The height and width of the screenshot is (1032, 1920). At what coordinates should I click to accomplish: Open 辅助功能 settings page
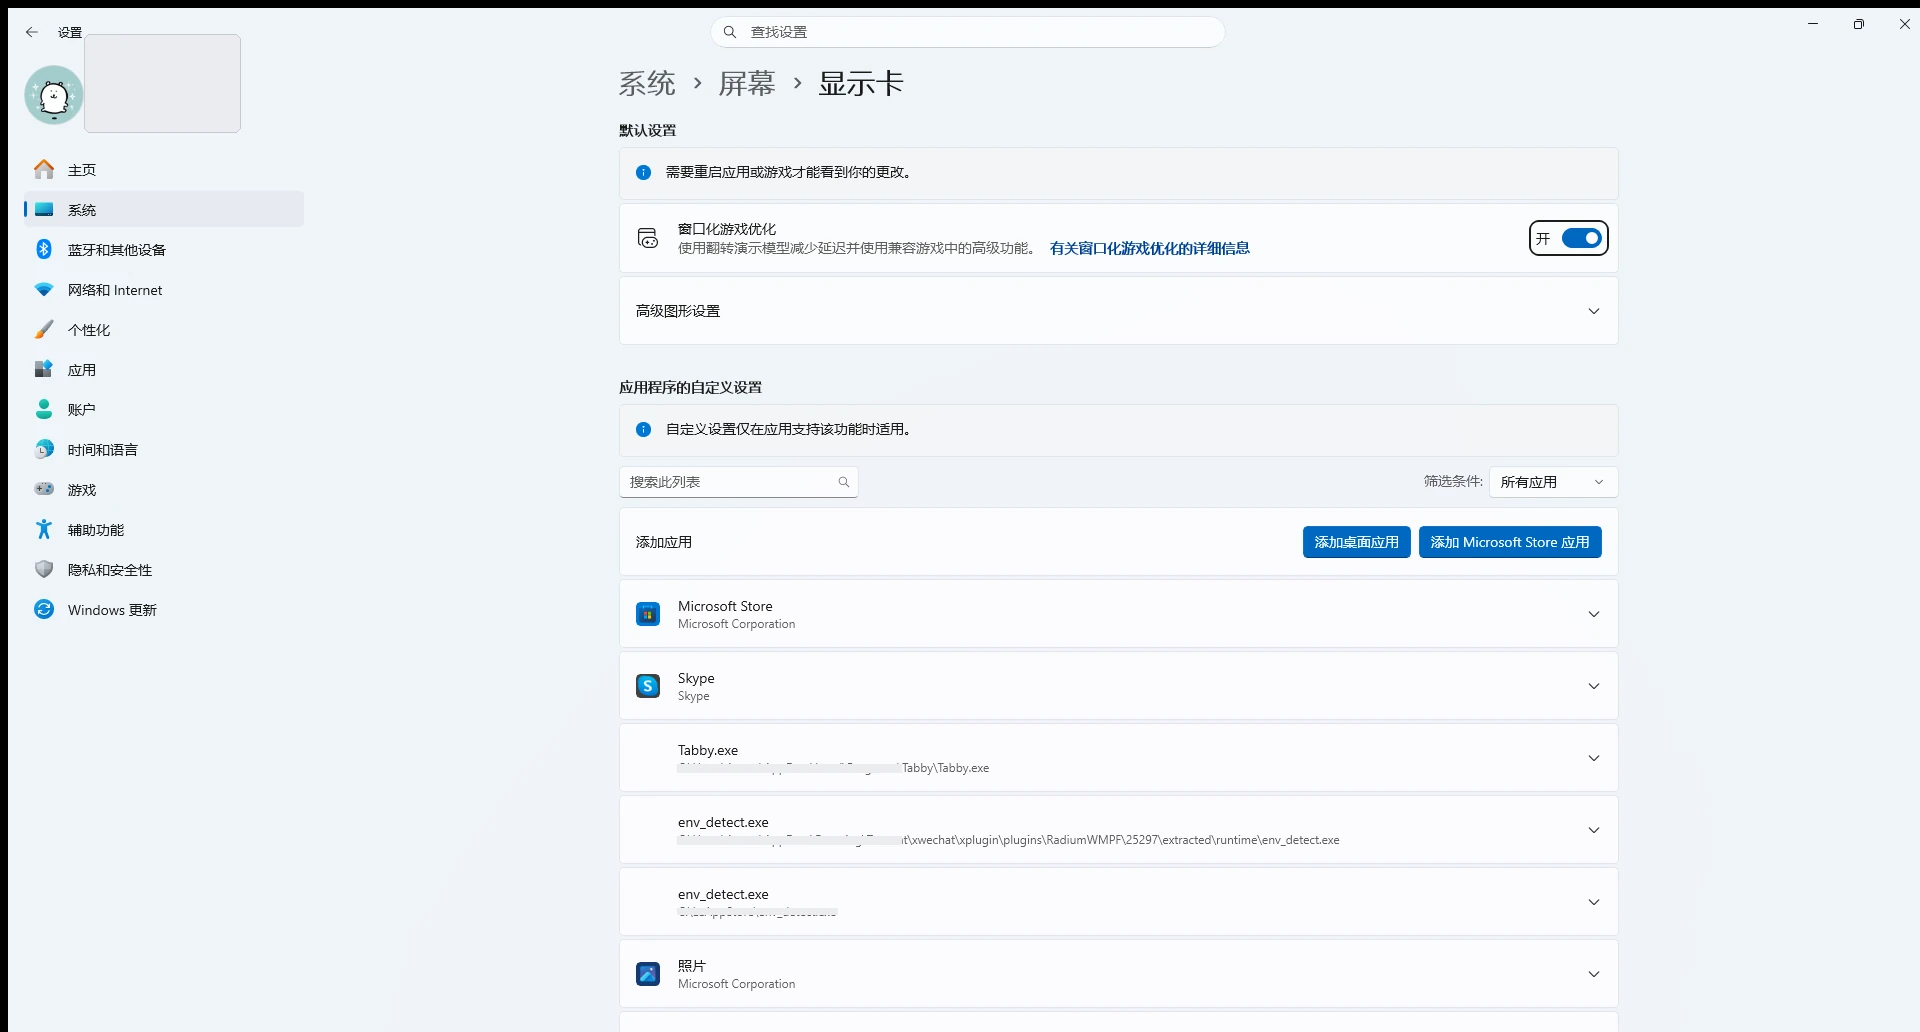164,530
